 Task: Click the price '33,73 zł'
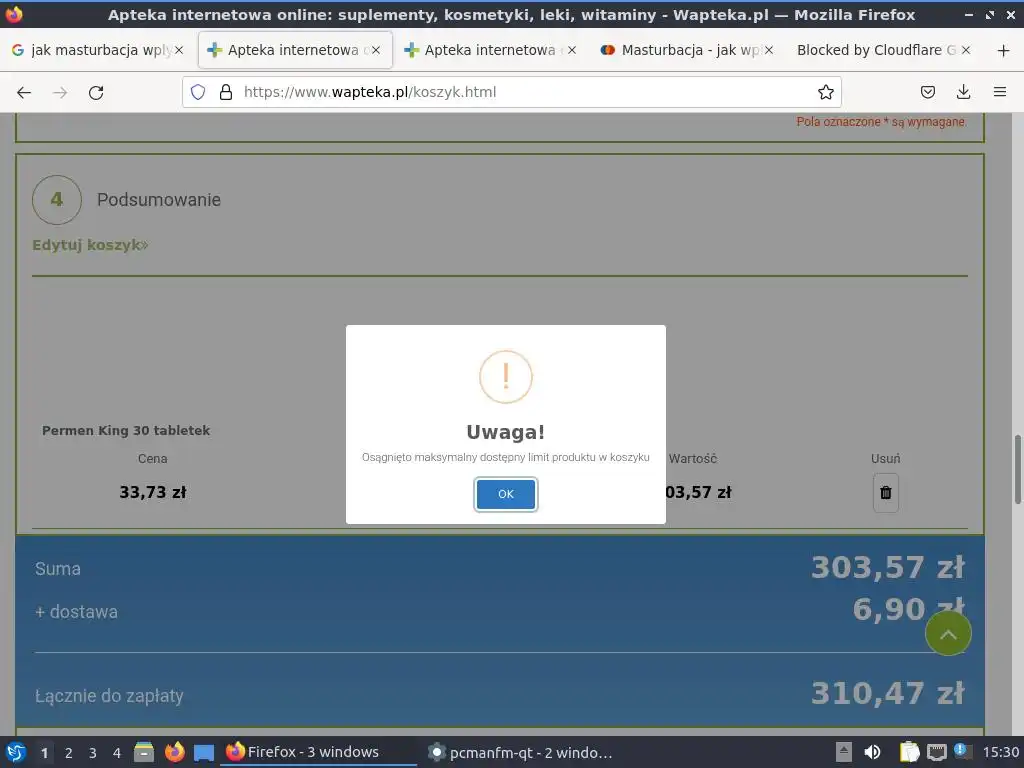coord(153,492)
